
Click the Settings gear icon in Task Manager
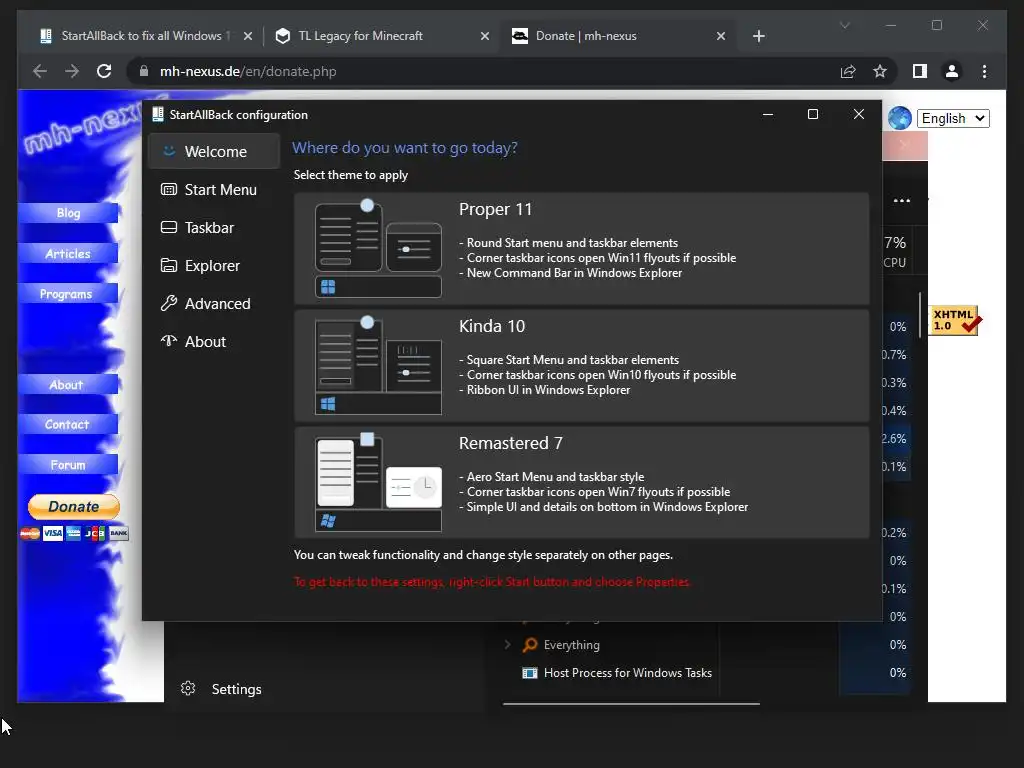click(188, 688)
